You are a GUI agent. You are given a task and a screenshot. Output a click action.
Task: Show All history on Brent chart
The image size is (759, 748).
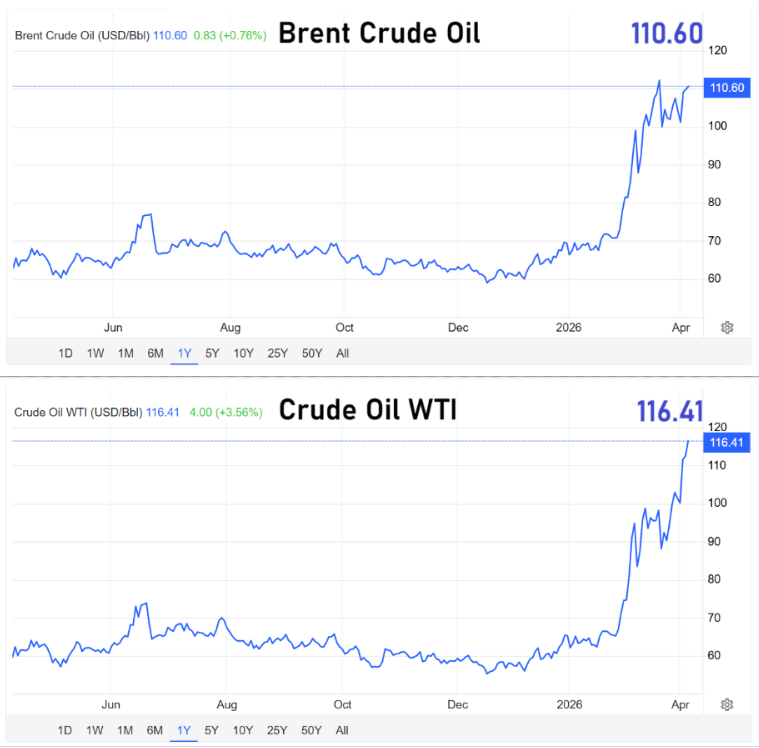click(x=343, y=353)
